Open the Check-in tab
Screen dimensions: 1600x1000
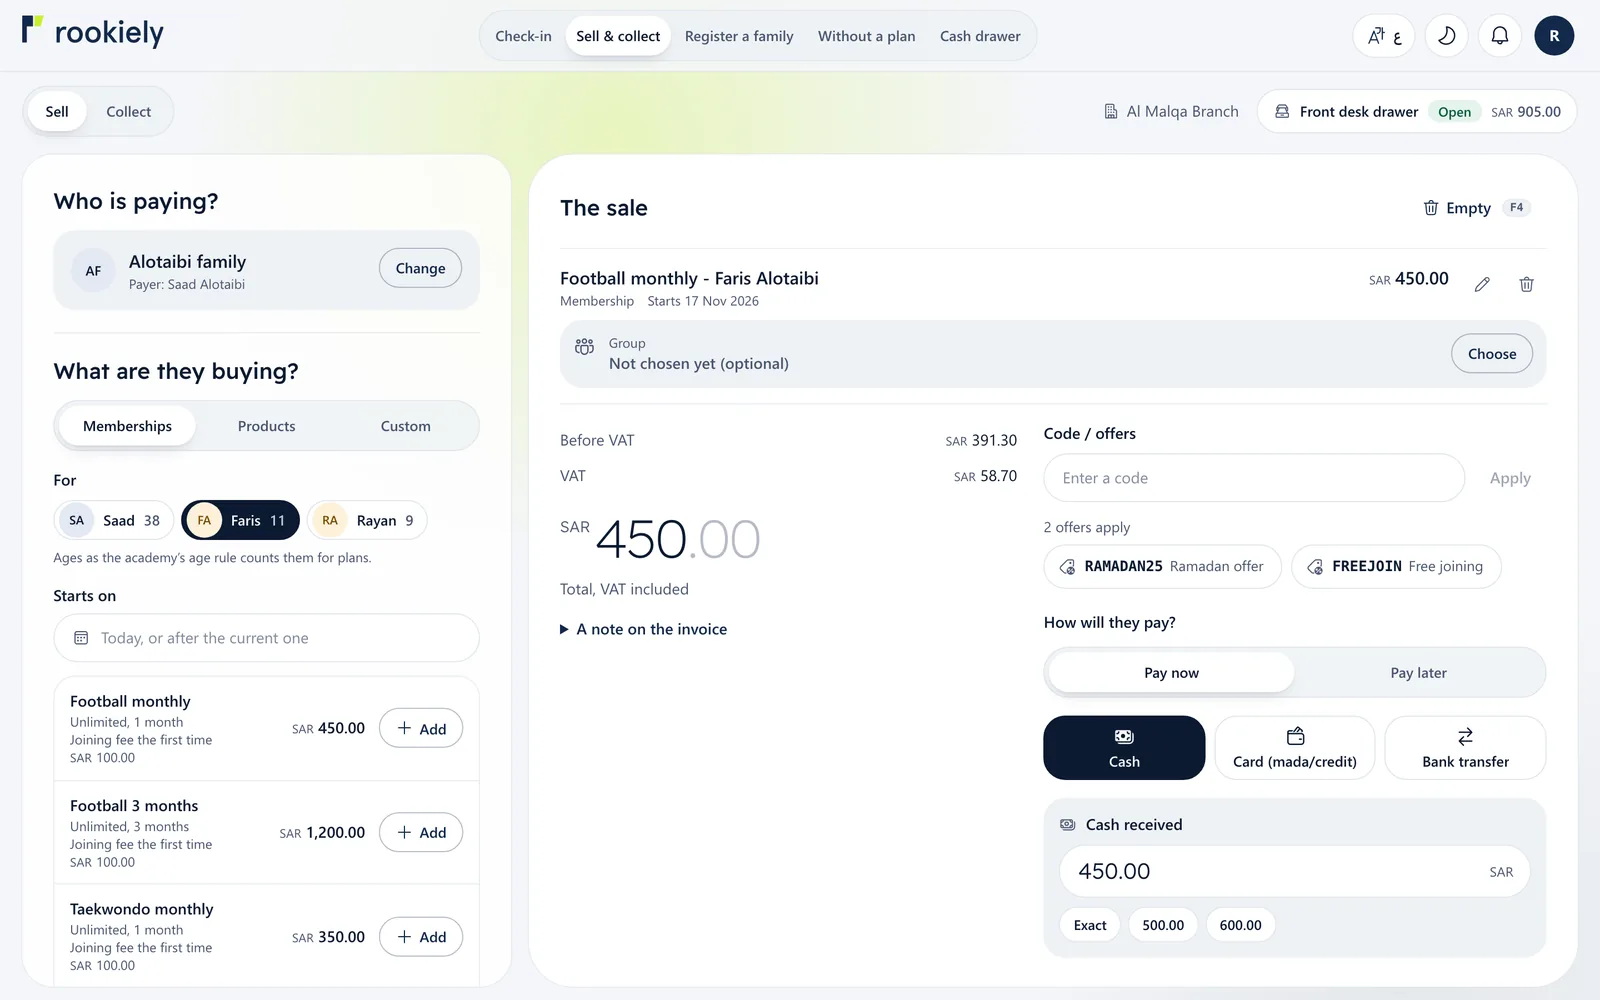[x=523, y=36]
